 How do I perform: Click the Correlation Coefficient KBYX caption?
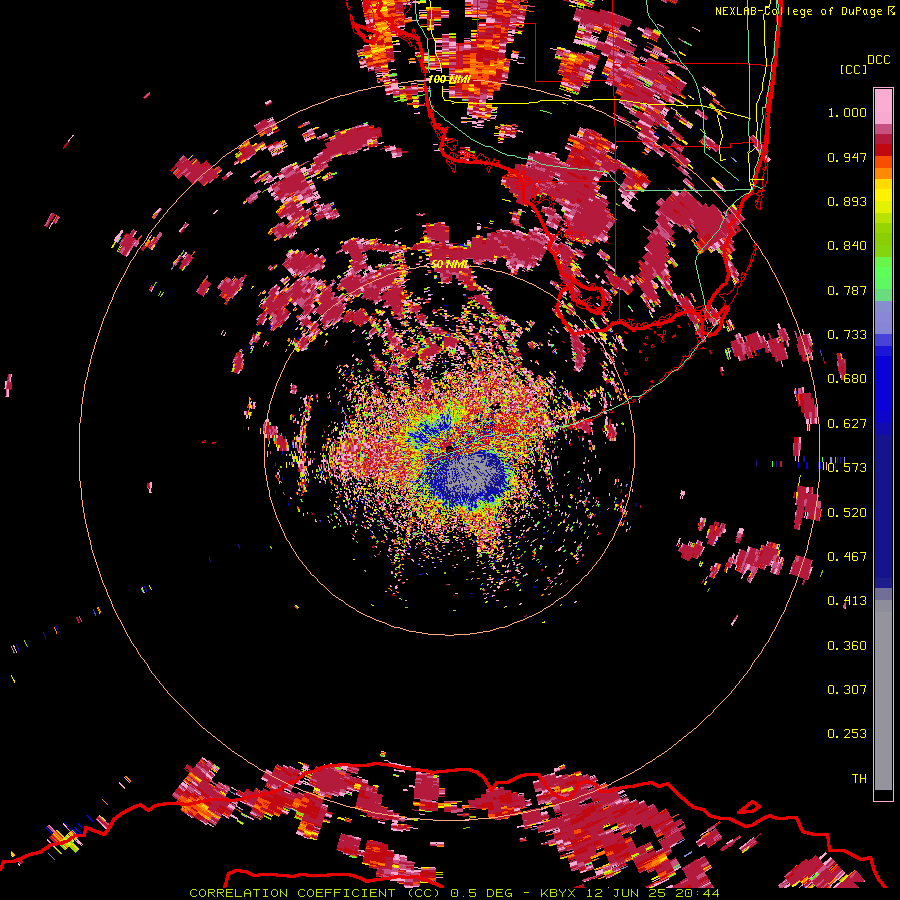coord(454,893)
